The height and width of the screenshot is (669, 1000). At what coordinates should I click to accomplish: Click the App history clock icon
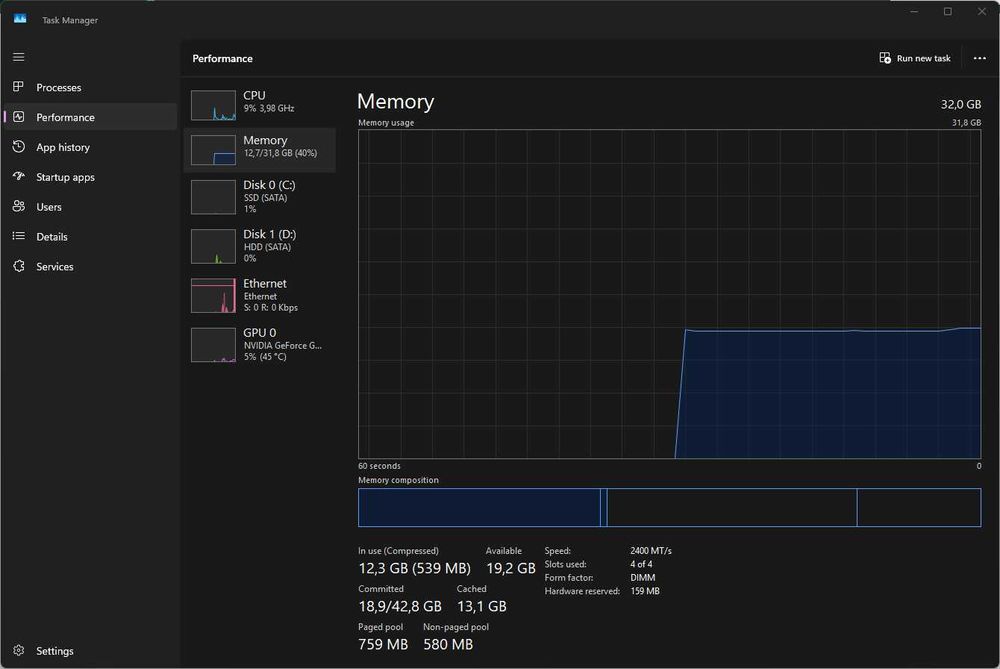tap(18, 147)
